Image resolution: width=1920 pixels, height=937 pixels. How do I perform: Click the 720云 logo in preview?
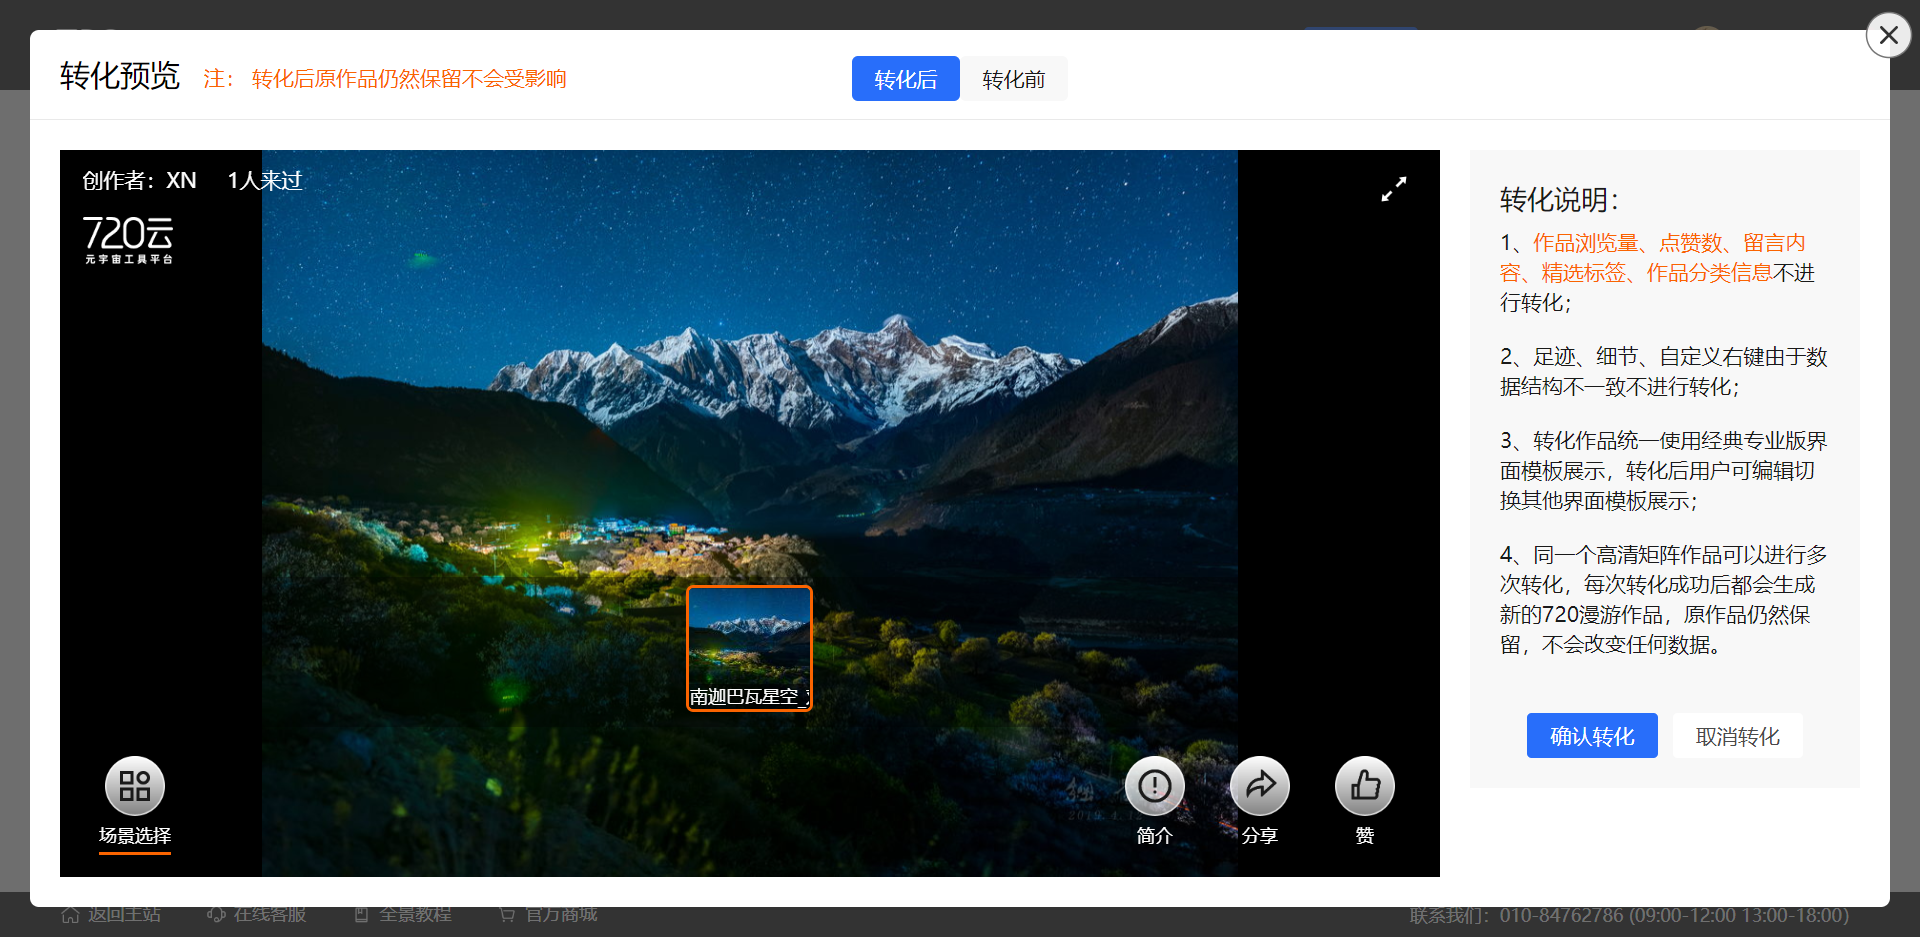tap(128, 239)
